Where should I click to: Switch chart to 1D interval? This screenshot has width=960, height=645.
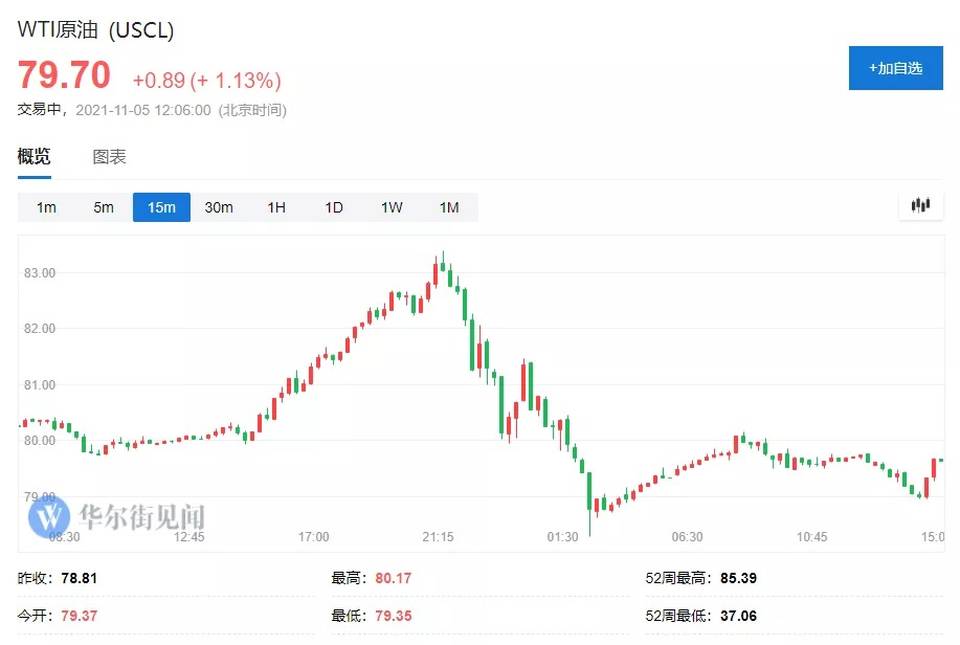334,207
